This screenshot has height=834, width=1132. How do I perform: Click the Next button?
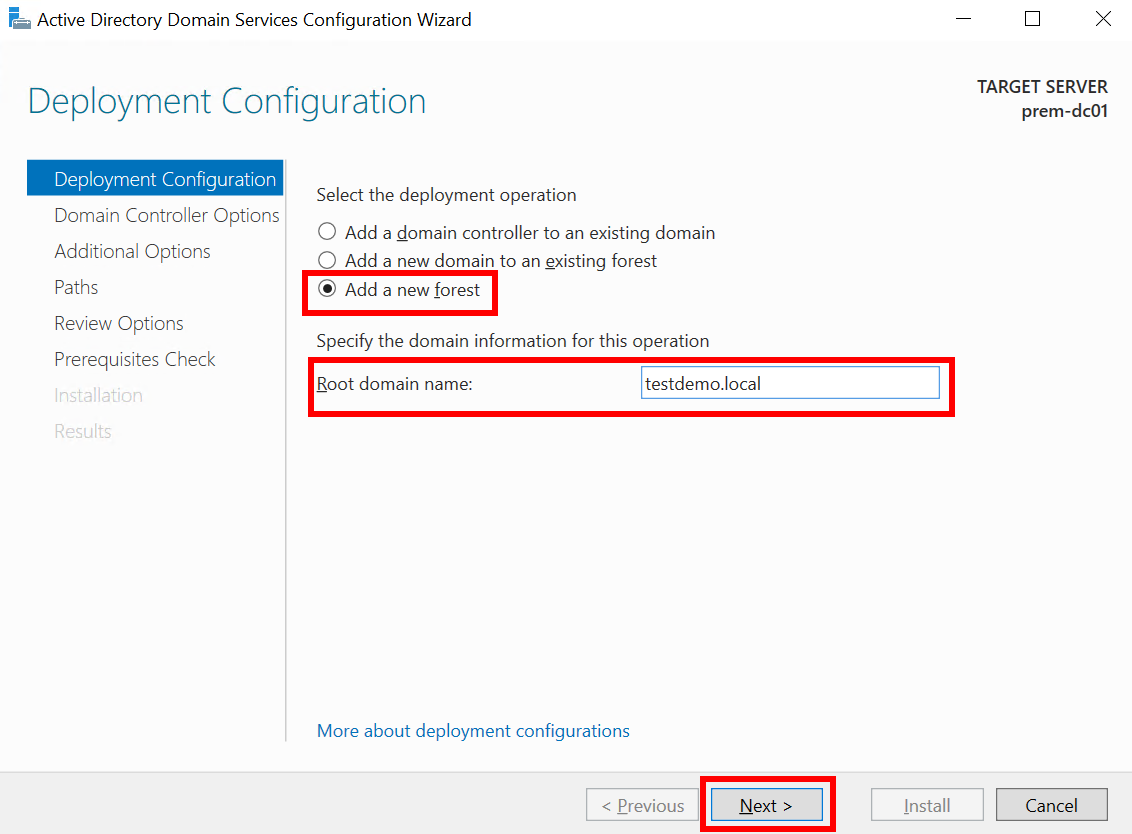point(767,805)
